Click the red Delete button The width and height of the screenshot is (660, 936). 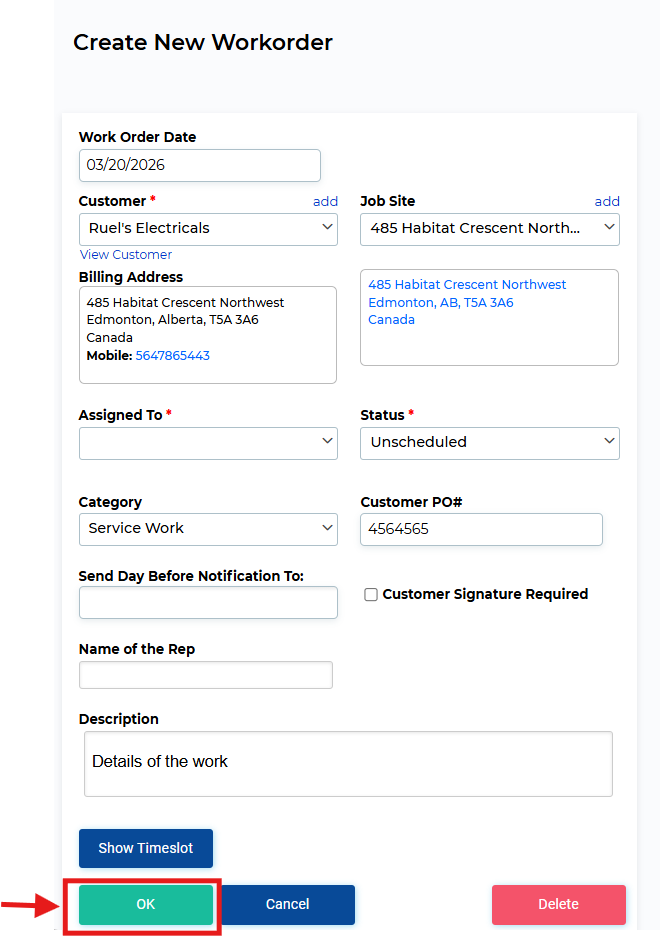pos(558,904)
